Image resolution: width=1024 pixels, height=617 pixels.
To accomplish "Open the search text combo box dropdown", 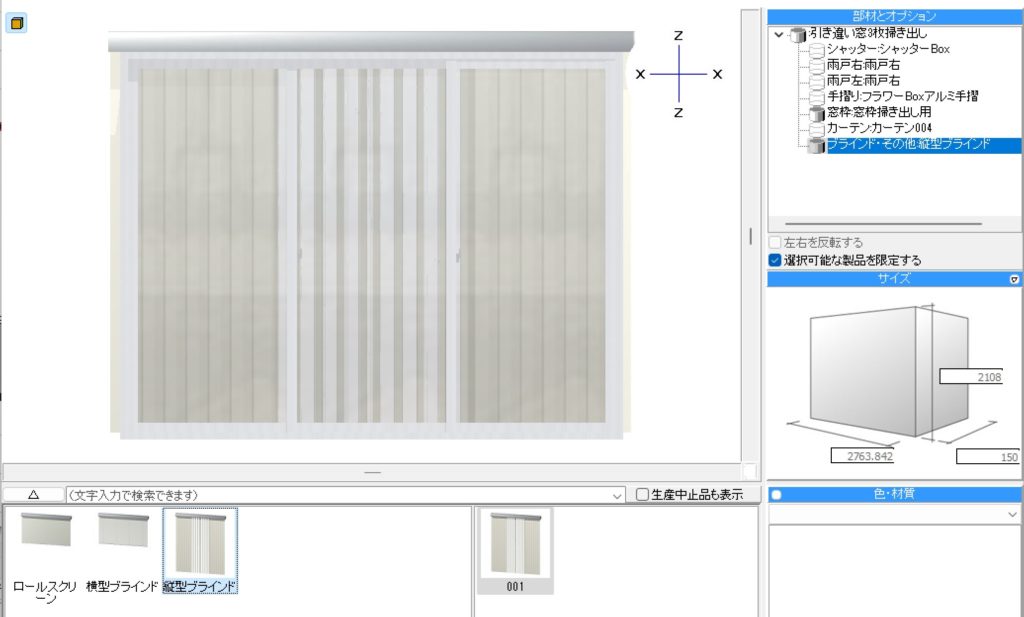I will pyautogui.click(x=618, y=495).
